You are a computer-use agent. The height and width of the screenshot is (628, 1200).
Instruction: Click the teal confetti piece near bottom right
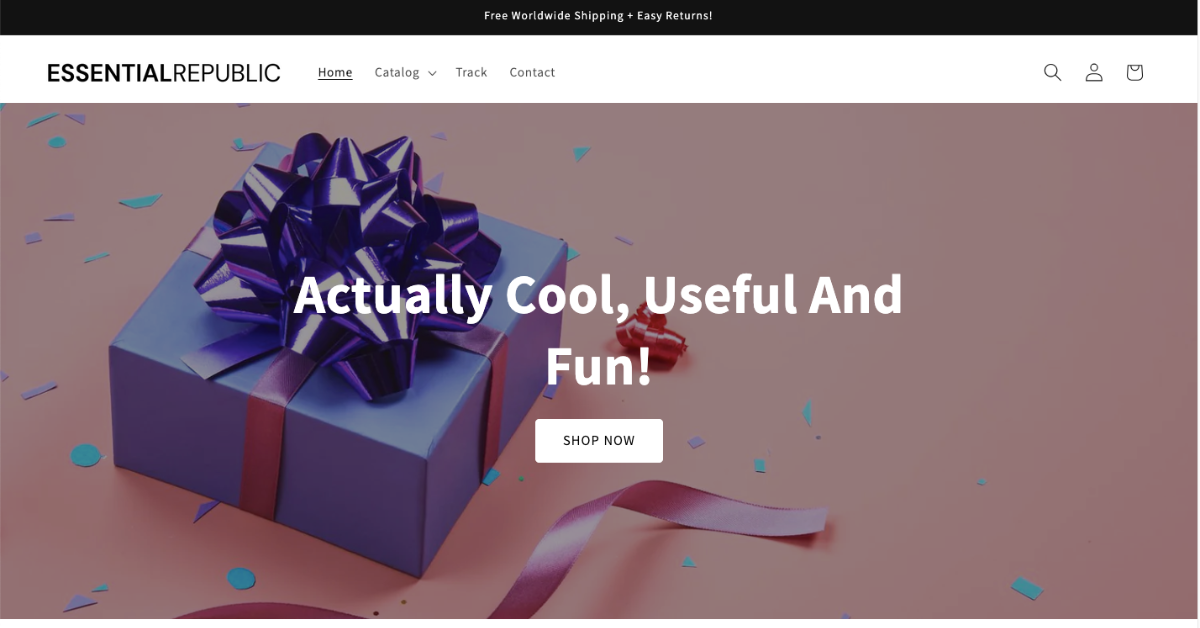[1026, 587]
